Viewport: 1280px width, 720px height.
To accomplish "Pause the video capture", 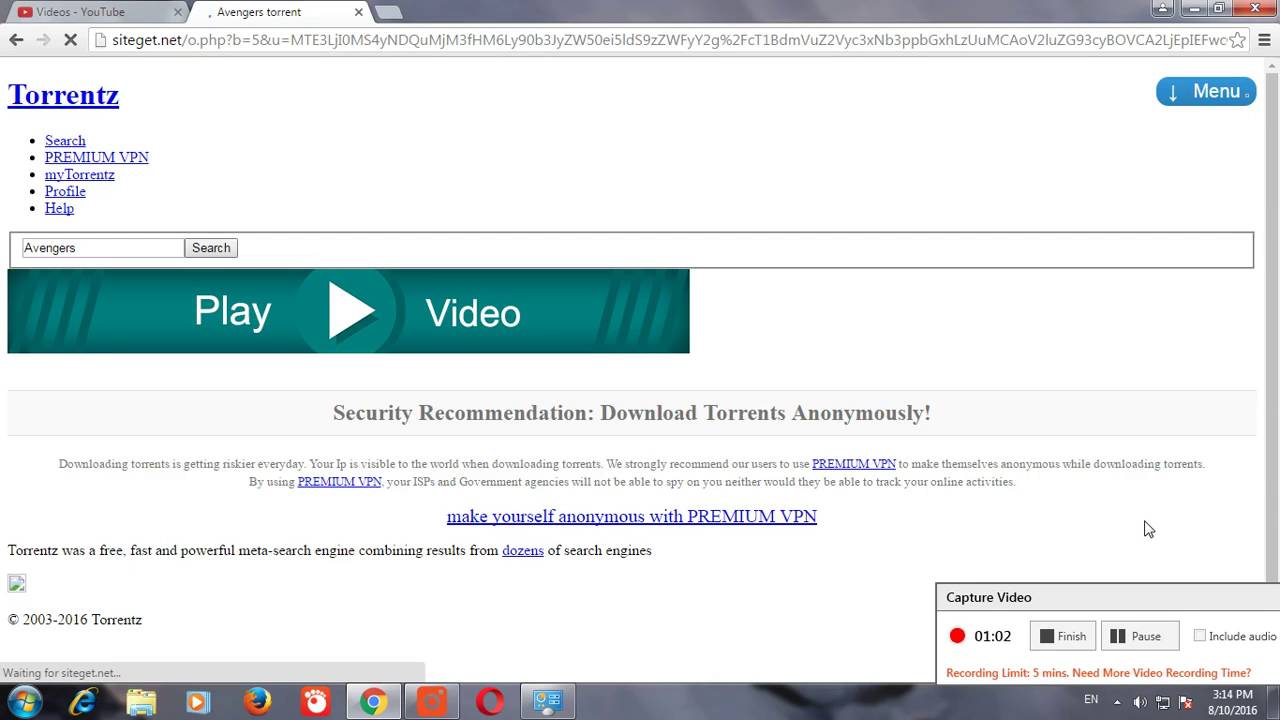I will pyautogui.click(x=1140, y=636).
